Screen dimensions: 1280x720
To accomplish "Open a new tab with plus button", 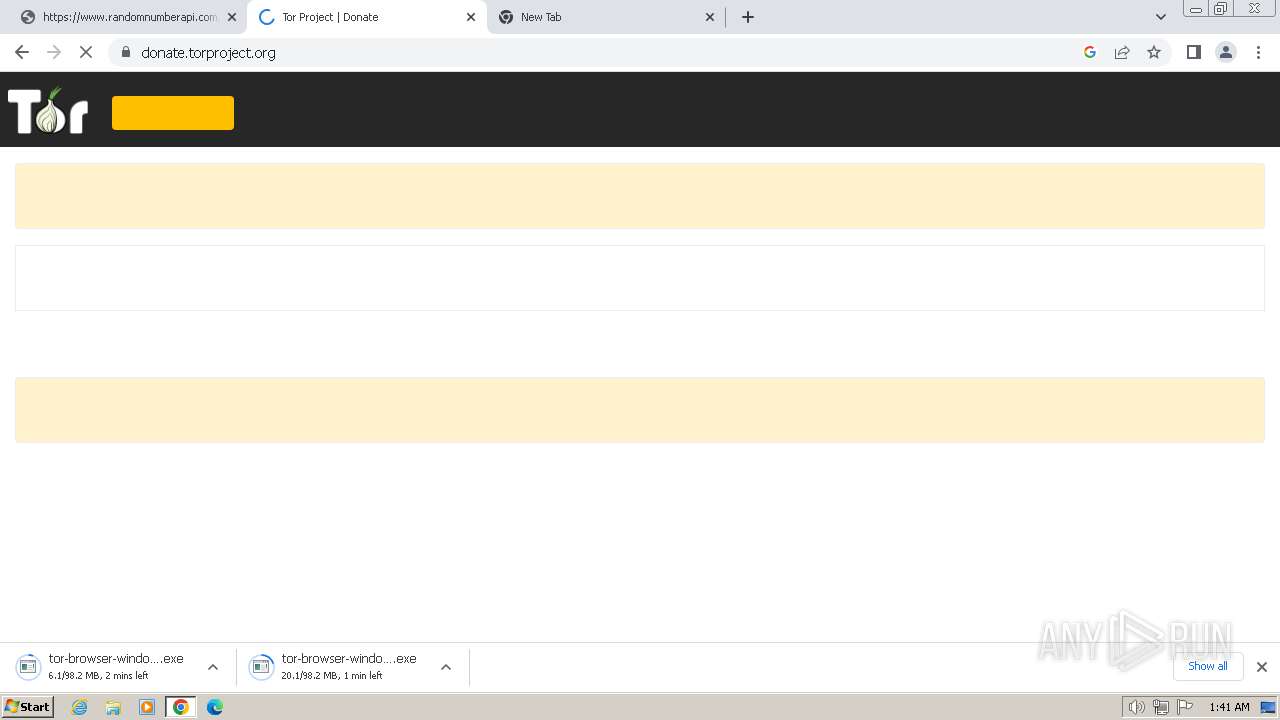I will (748, 17).
